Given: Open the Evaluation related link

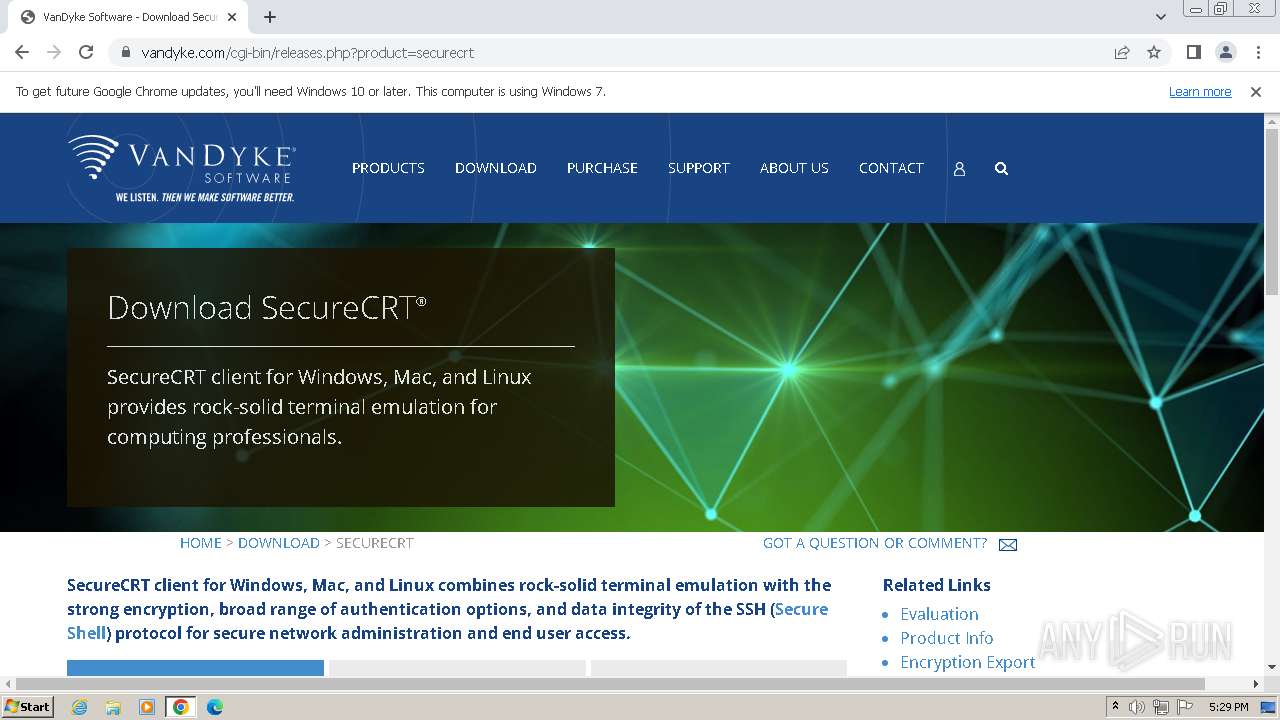Looking at the screenshot, I should pyautogui.click(x=939, y=614).
